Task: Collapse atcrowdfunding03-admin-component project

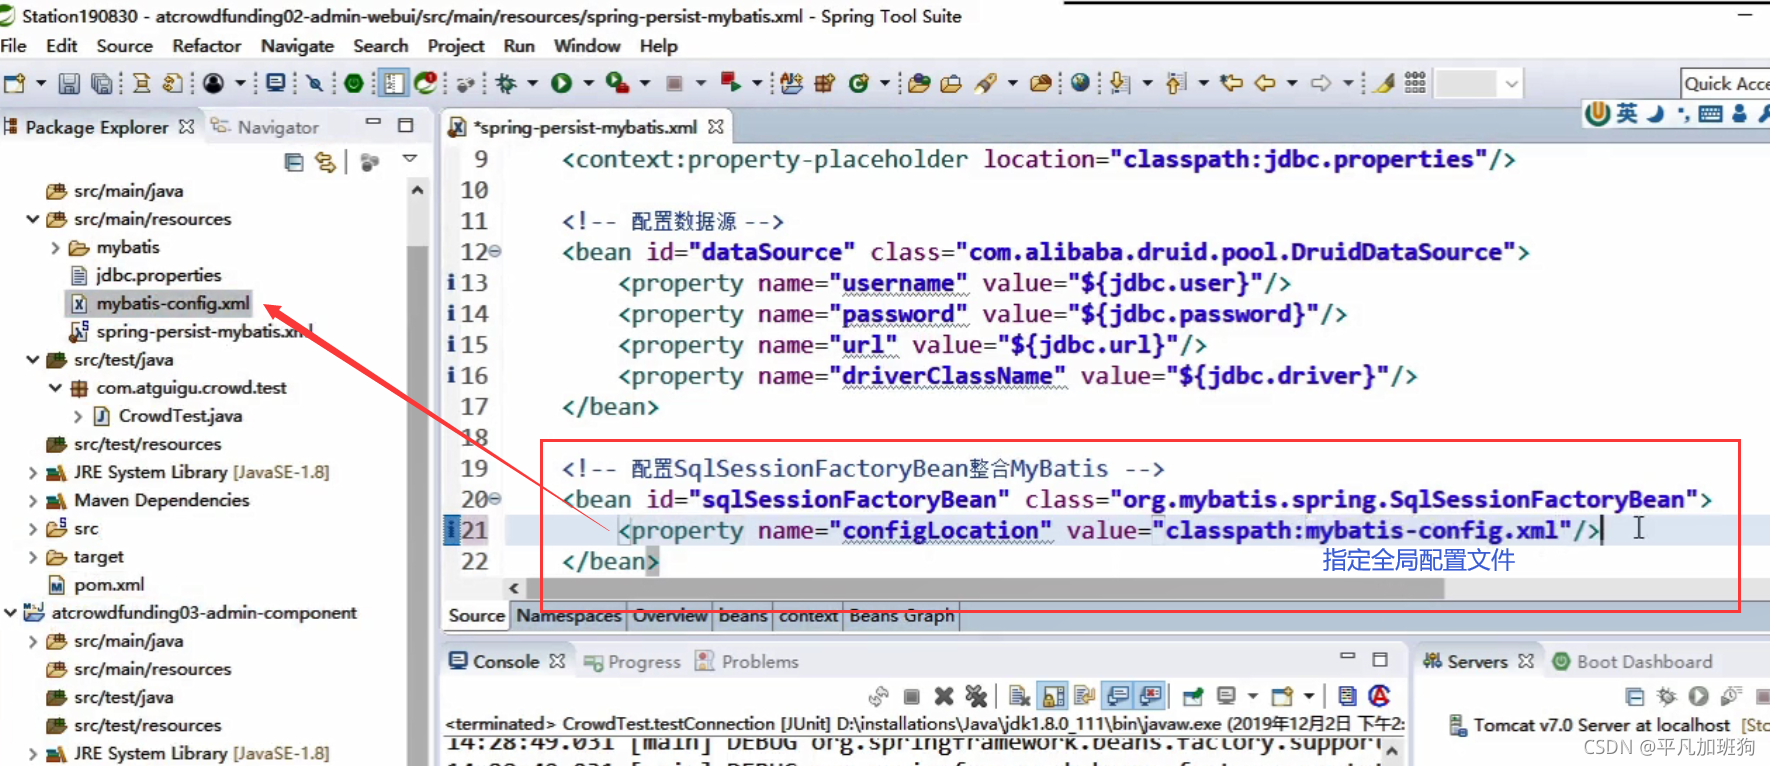Action: pyautogui.click(x=11, y=613)
